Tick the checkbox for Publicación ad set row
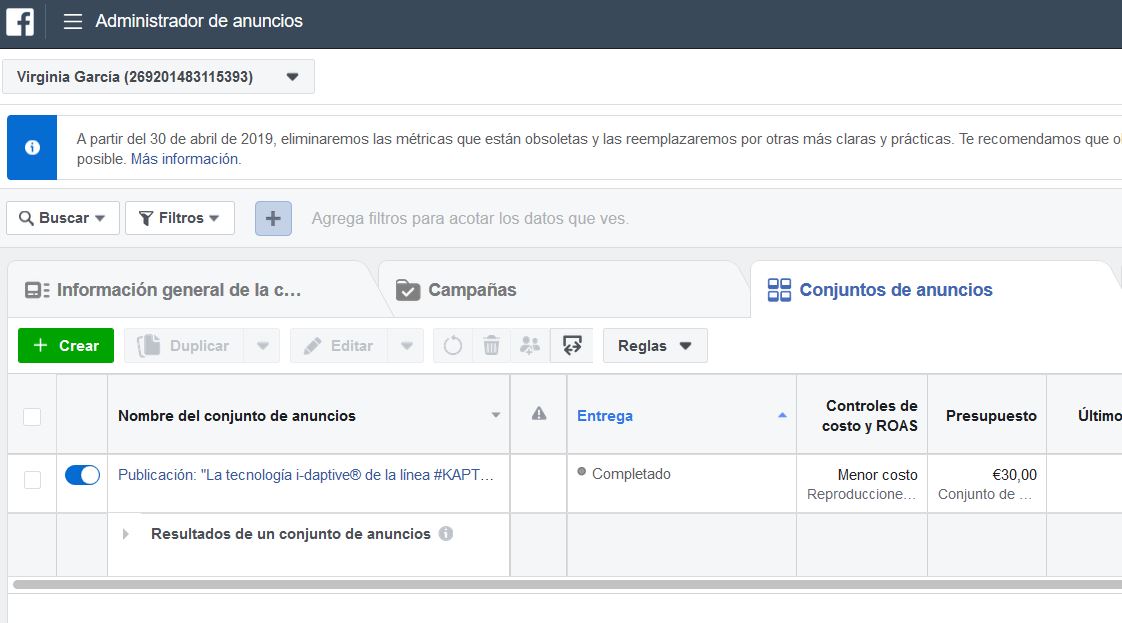This screenshot has height=623, width=1122. [32, 480]
